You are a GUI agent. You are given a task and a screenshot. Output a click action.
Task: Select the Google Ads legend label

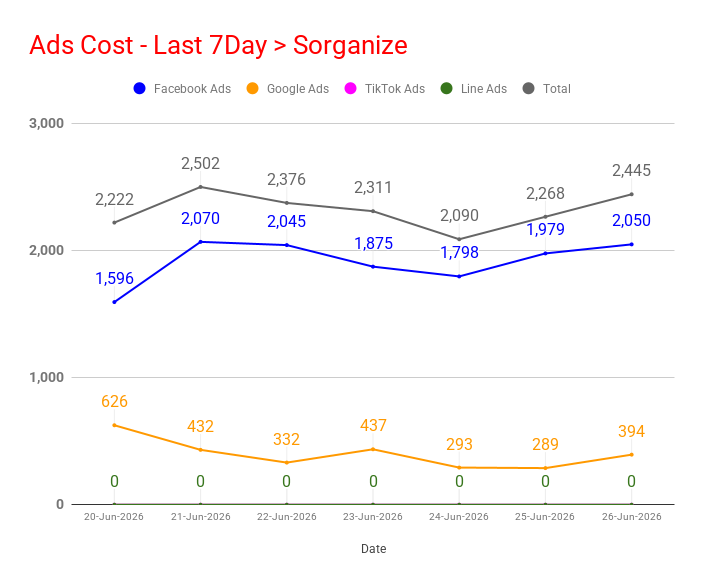coord(298,89)
